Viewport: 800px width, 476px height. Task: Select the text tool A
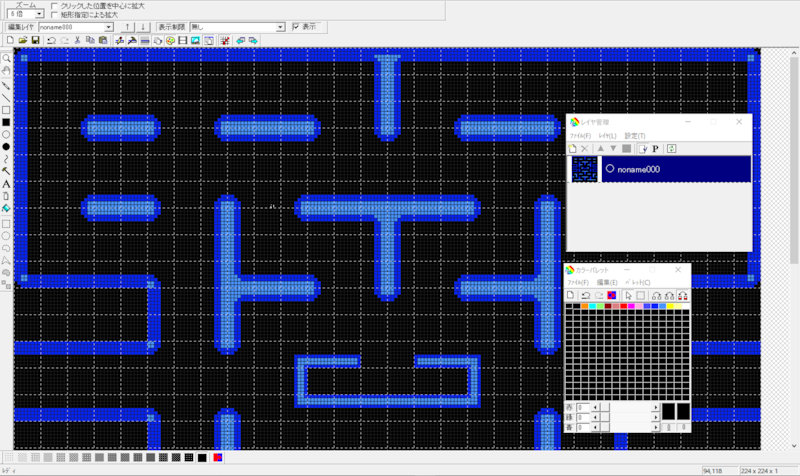(x=6, y=184)
